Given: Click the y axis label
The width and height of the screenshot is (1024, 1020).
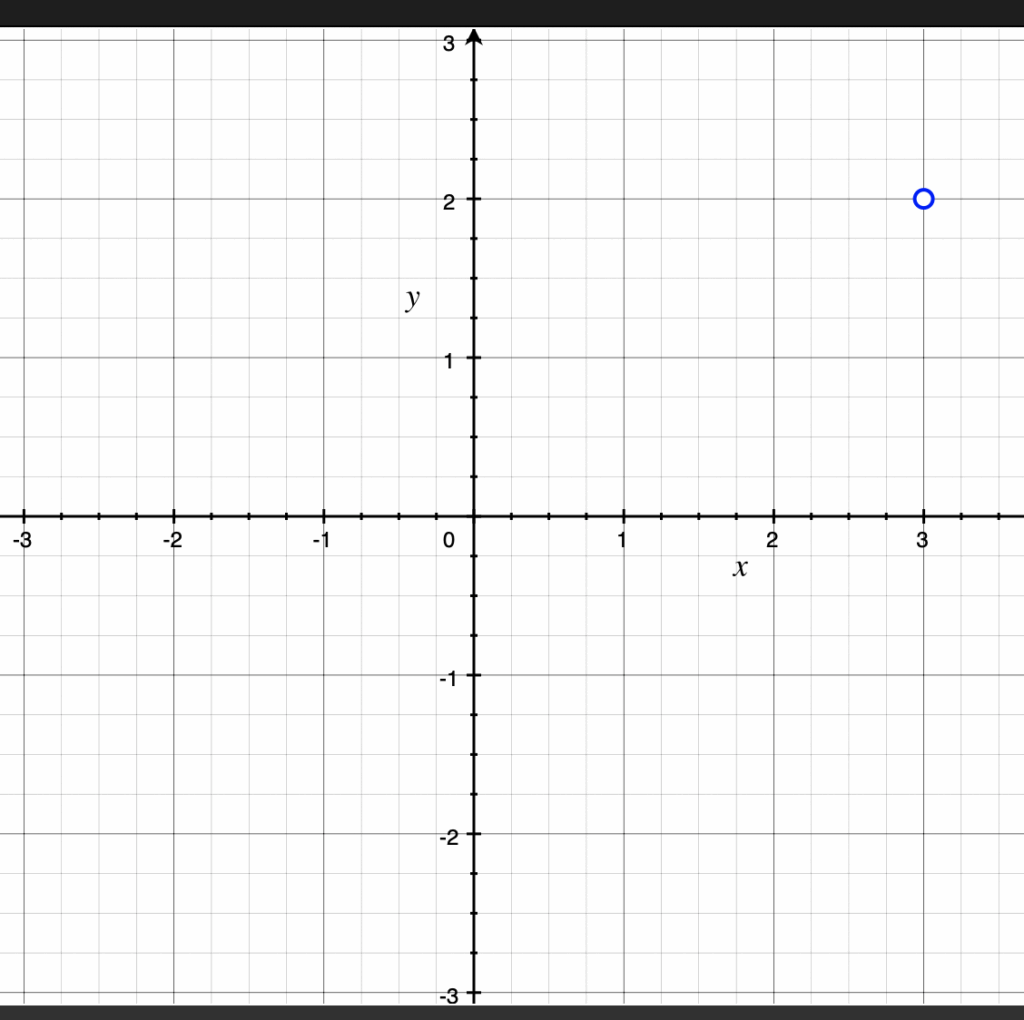Looking at the screenshot, I should pyautogui.click(x=412, y=298).
